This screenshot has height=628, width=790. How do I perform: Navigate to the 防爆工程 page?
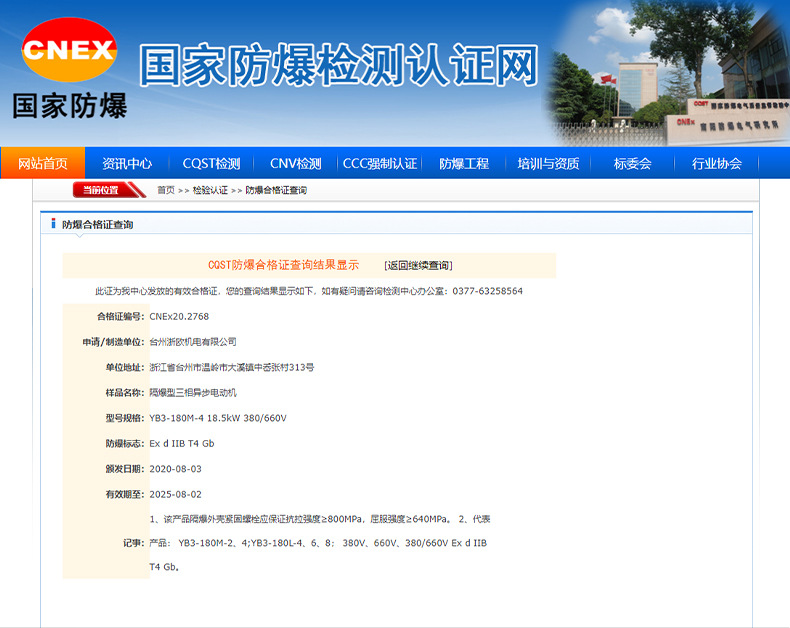tap(464, 164)
